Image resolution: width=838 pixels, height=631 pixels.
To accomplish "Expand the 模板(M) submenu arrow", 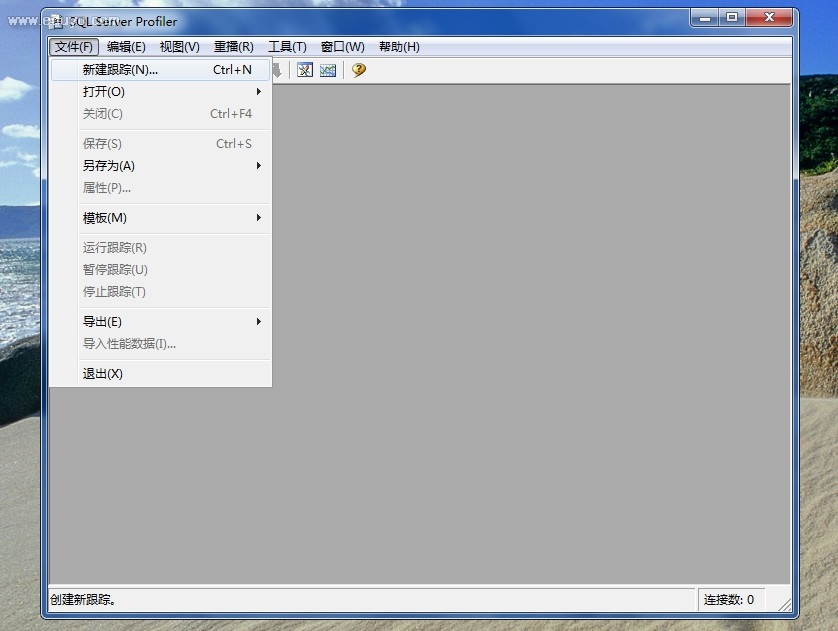I will coord(258,218).
